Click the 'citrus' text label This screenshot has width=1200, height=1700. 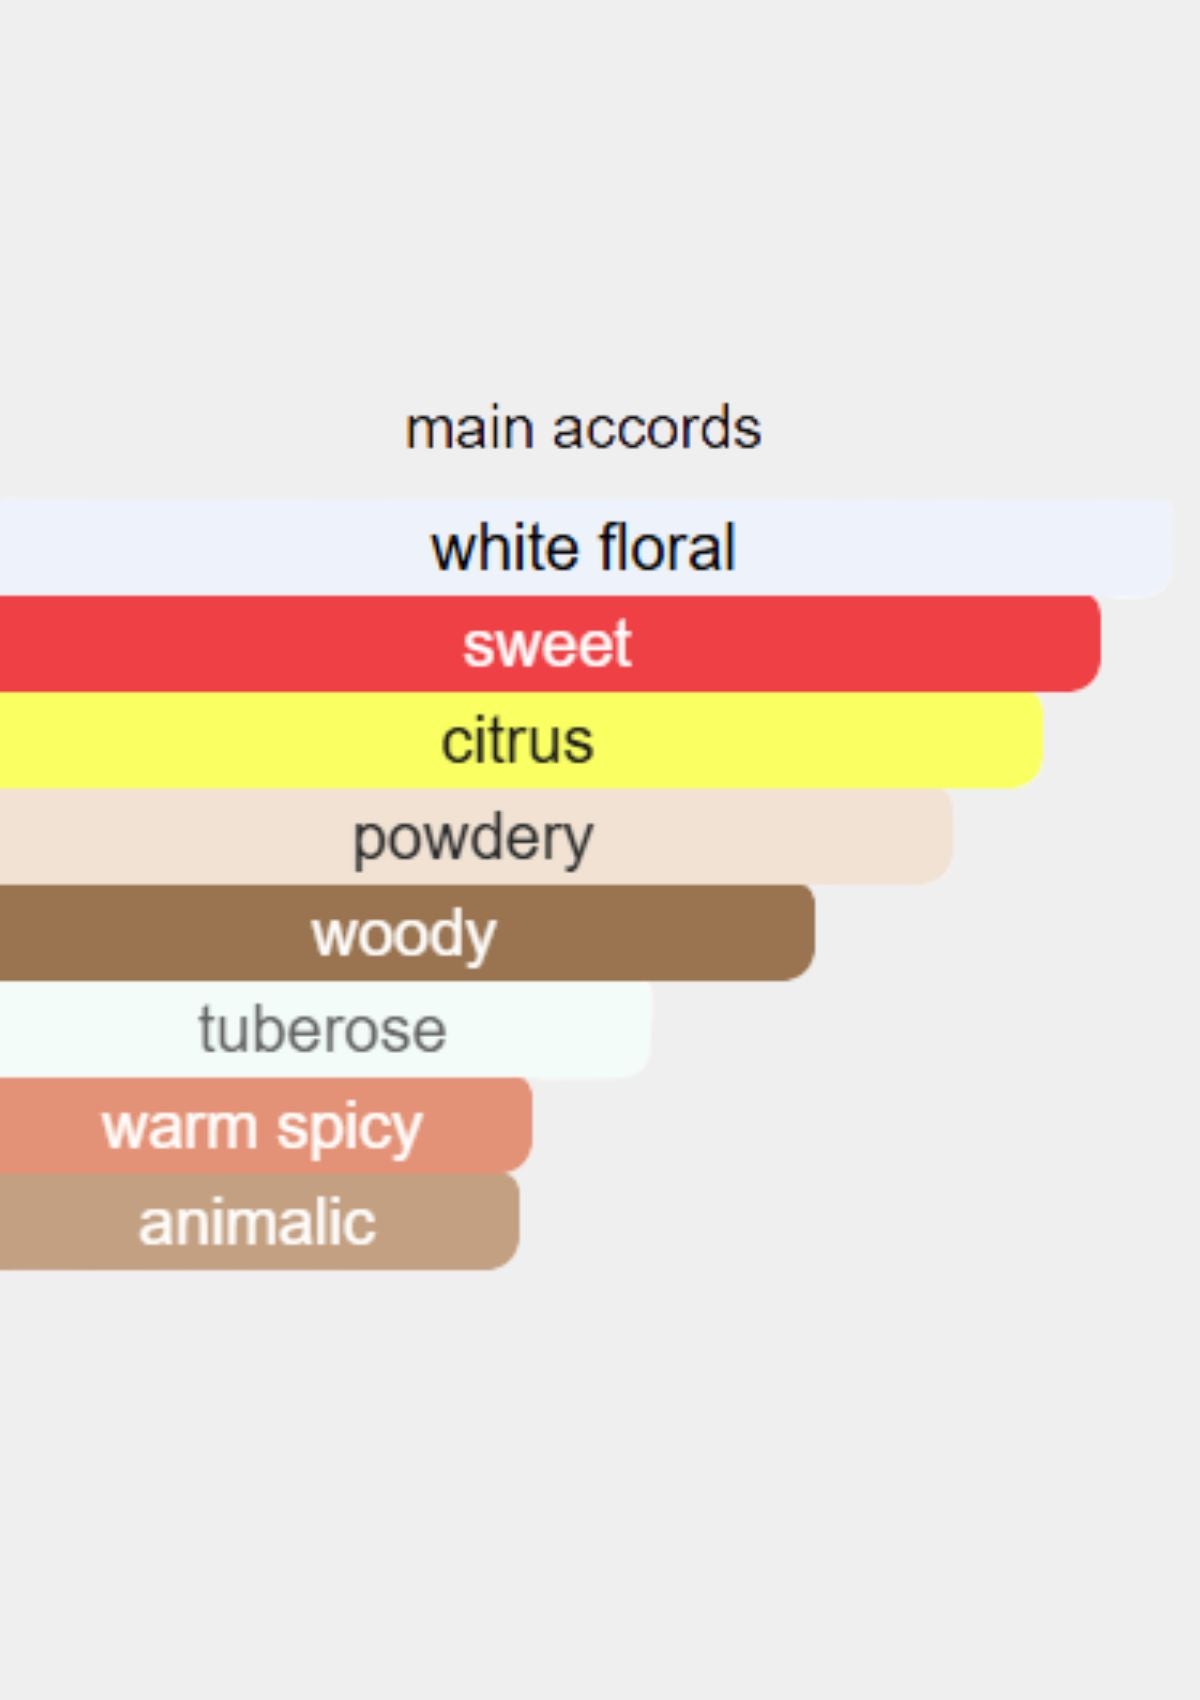pyautogui.click(x=518, y=741)
